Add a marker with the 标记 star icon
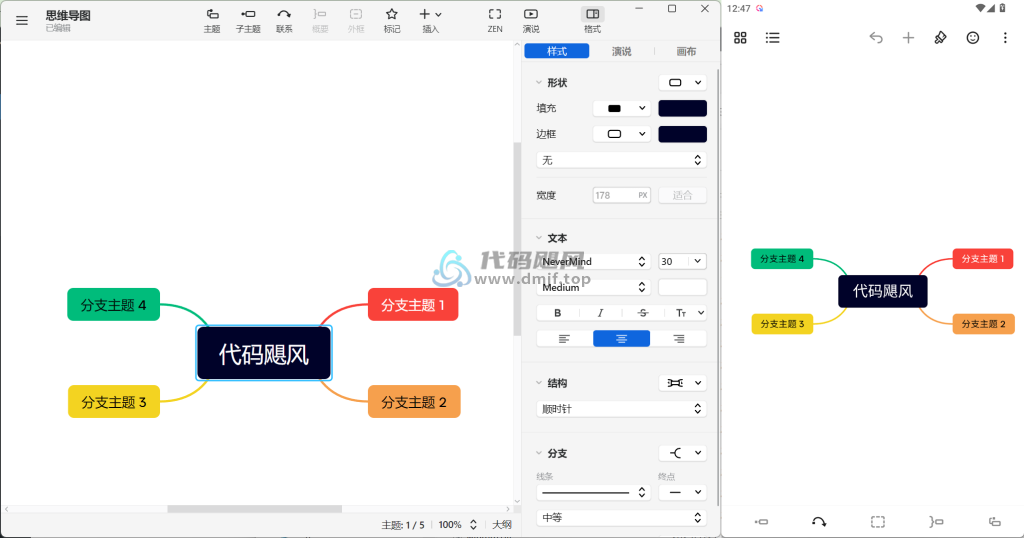 (392, 20)
